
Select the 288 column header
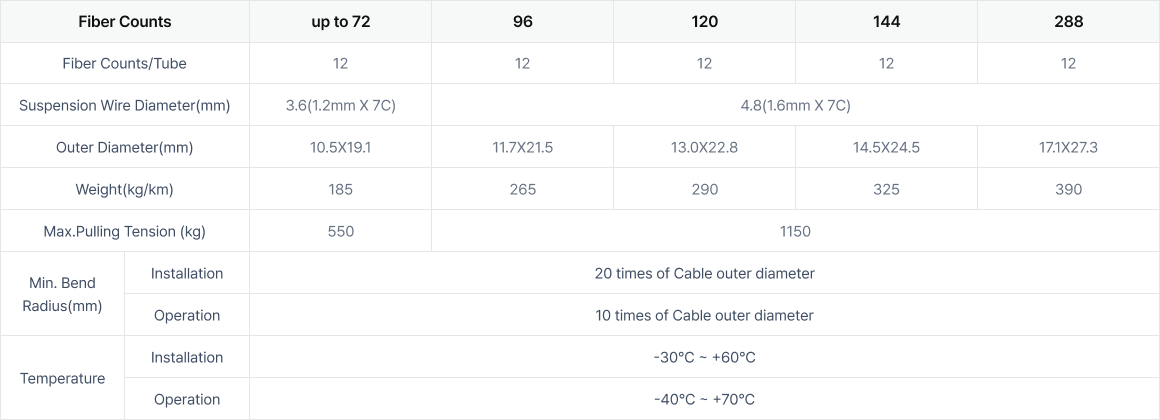tap(1068, 21)
